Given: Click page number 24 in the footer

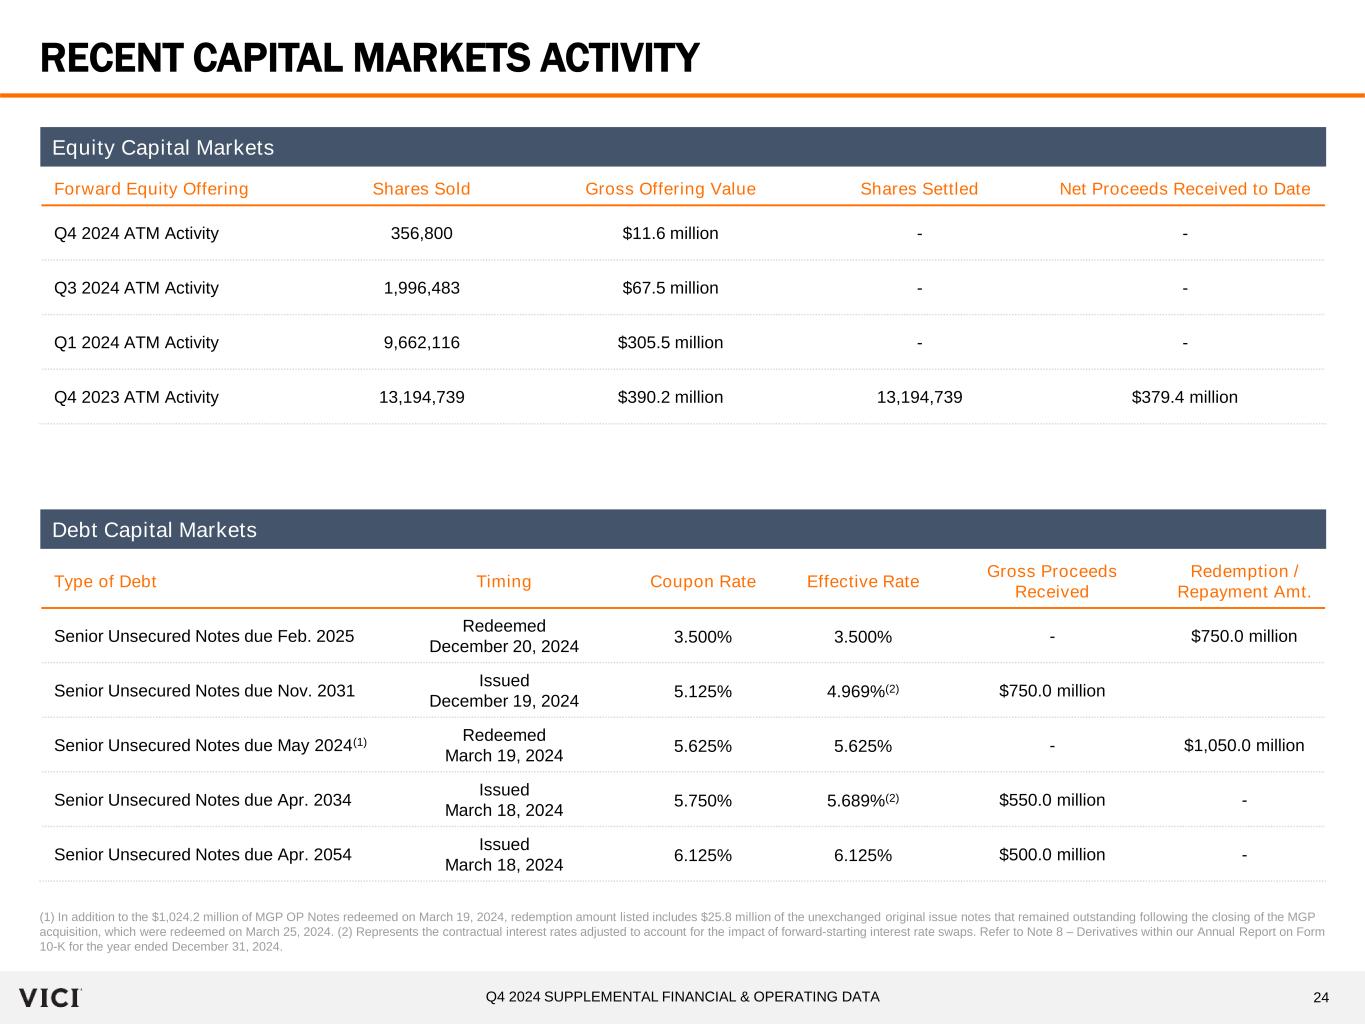Looking at the screenshot, I should 1321,997.
